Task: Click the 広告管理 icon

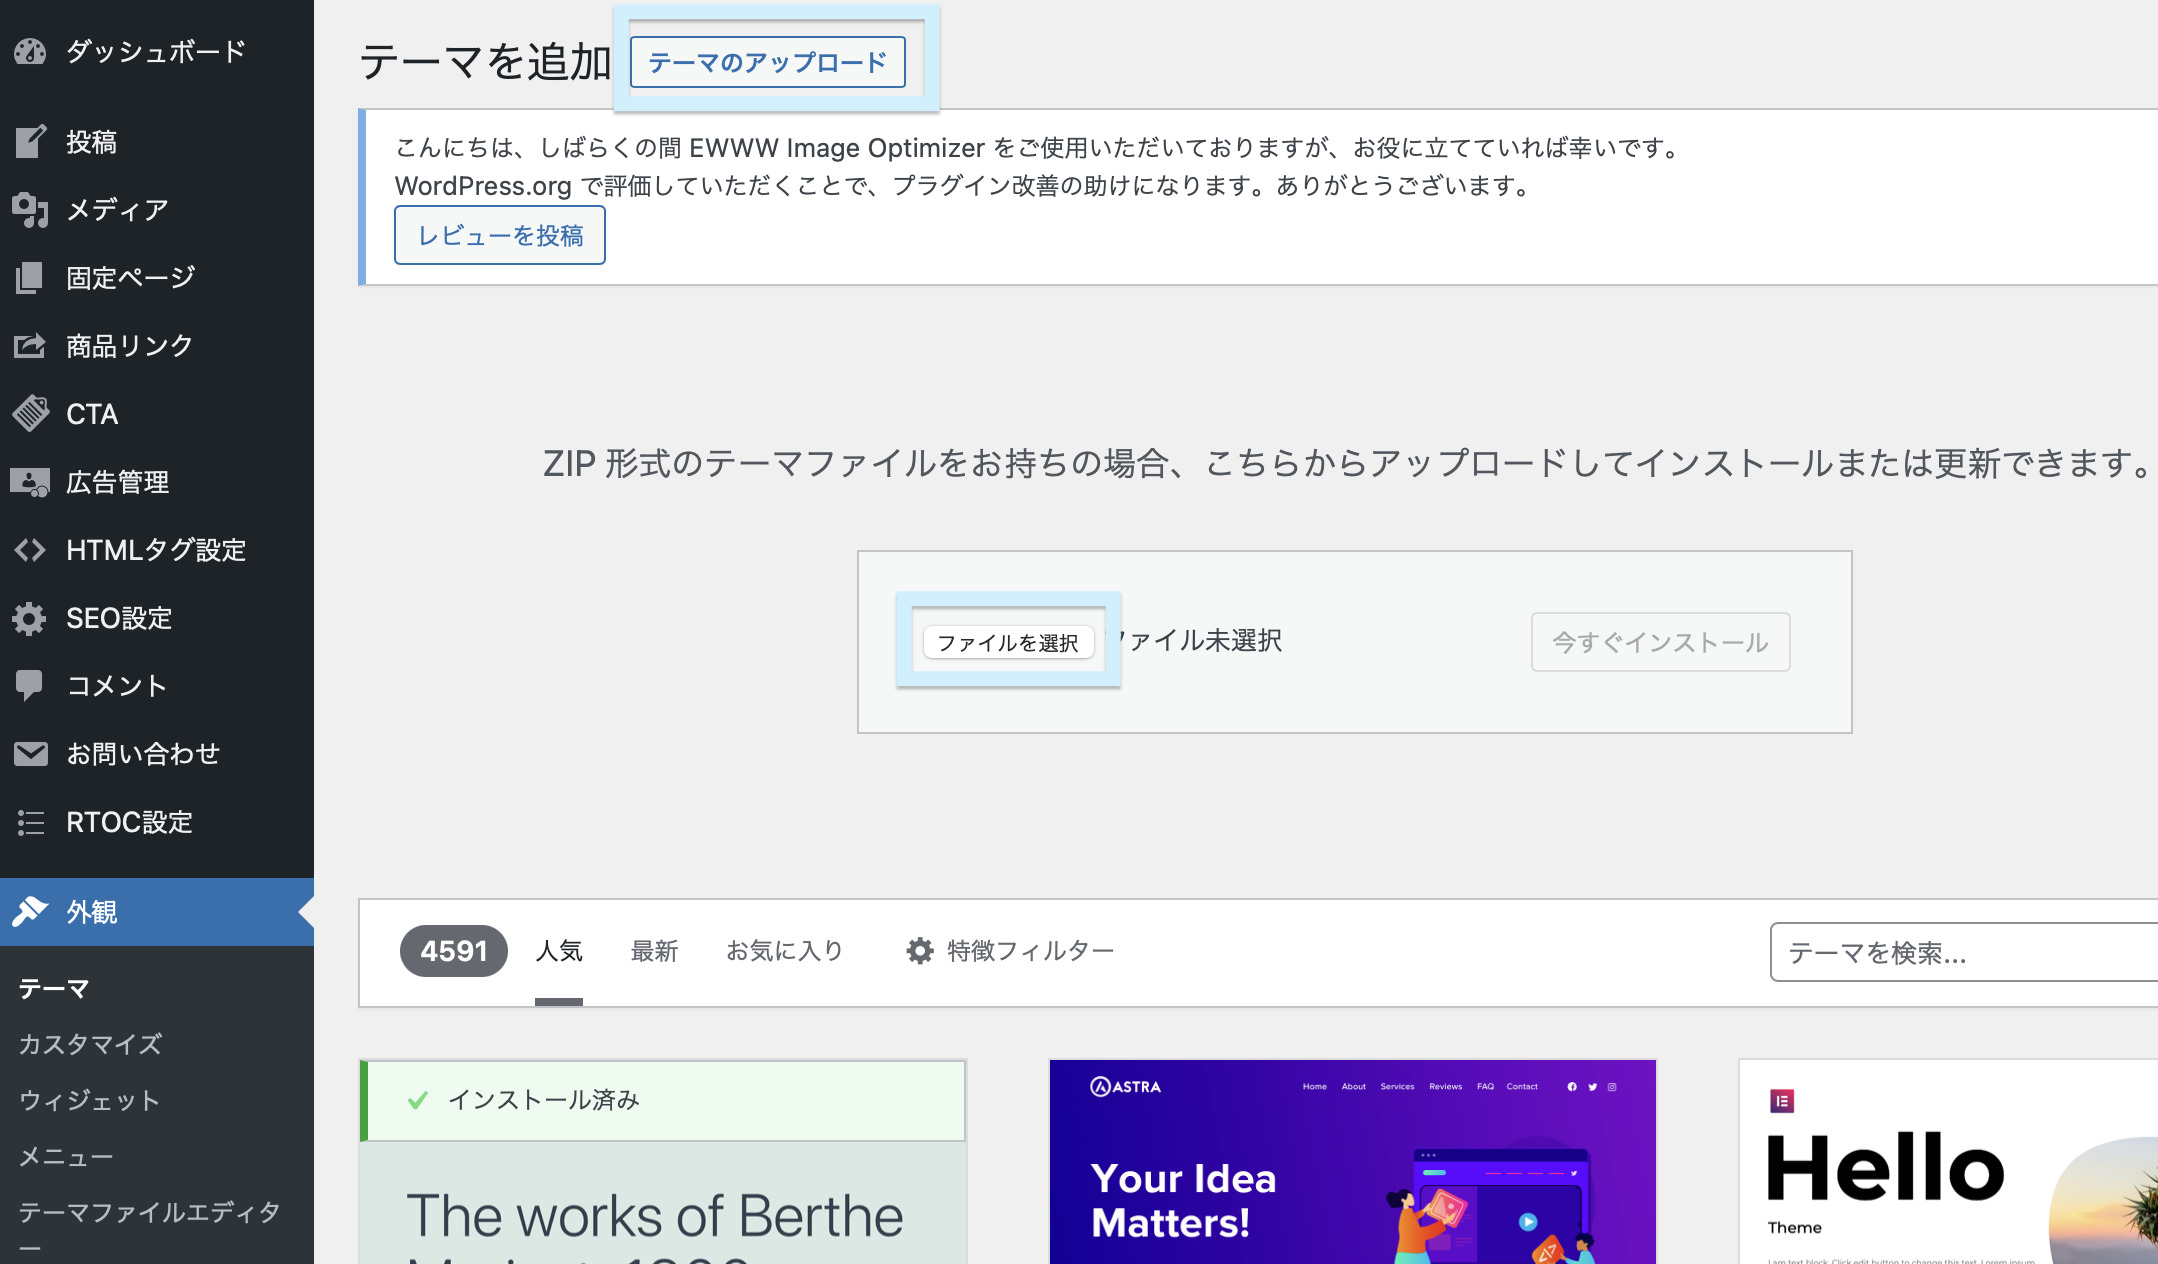Action: [x=30, y=481]
